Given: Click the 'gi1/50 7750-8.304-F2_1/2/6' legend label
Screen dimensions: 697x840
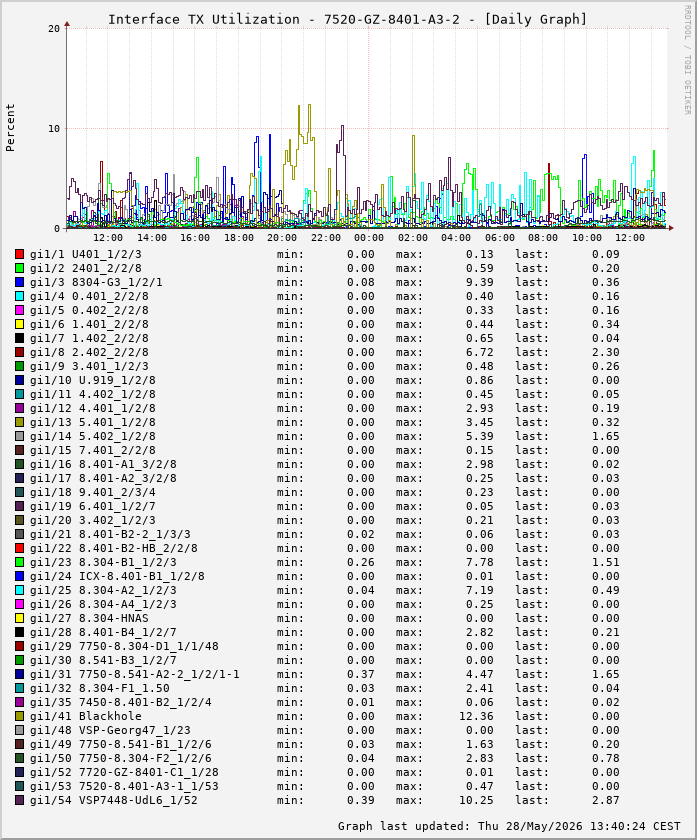Looking at the screenshot, I should [x=121, y=759].
